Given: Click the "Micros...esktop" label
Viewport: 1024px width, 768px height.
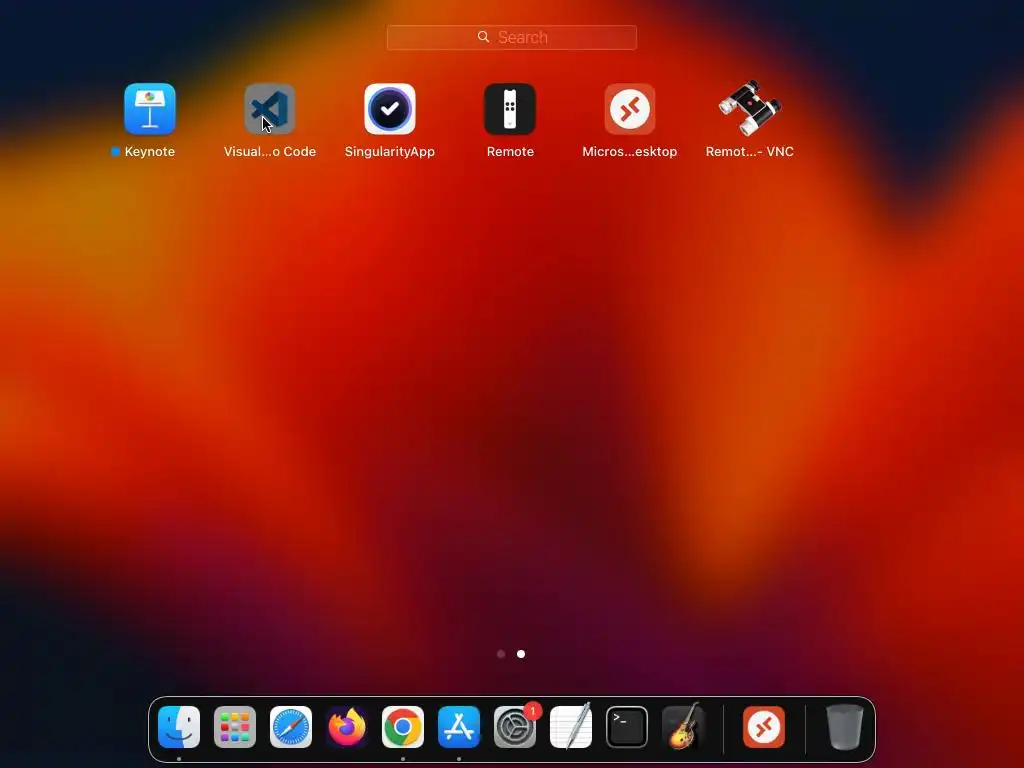Looking at the screenshot, I should pos(630,152).
